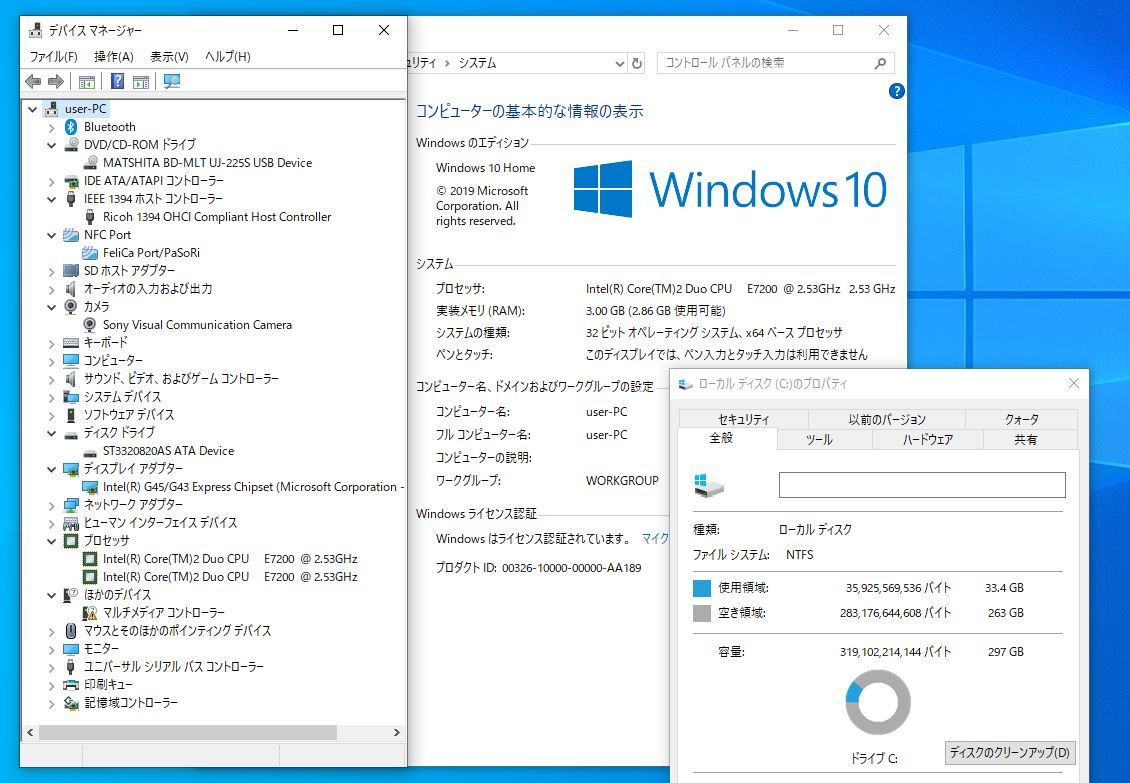Click the disk usage donut chart
Image resolution: width=1130 pixels, height=783 pixels.
tap(877, 702)
